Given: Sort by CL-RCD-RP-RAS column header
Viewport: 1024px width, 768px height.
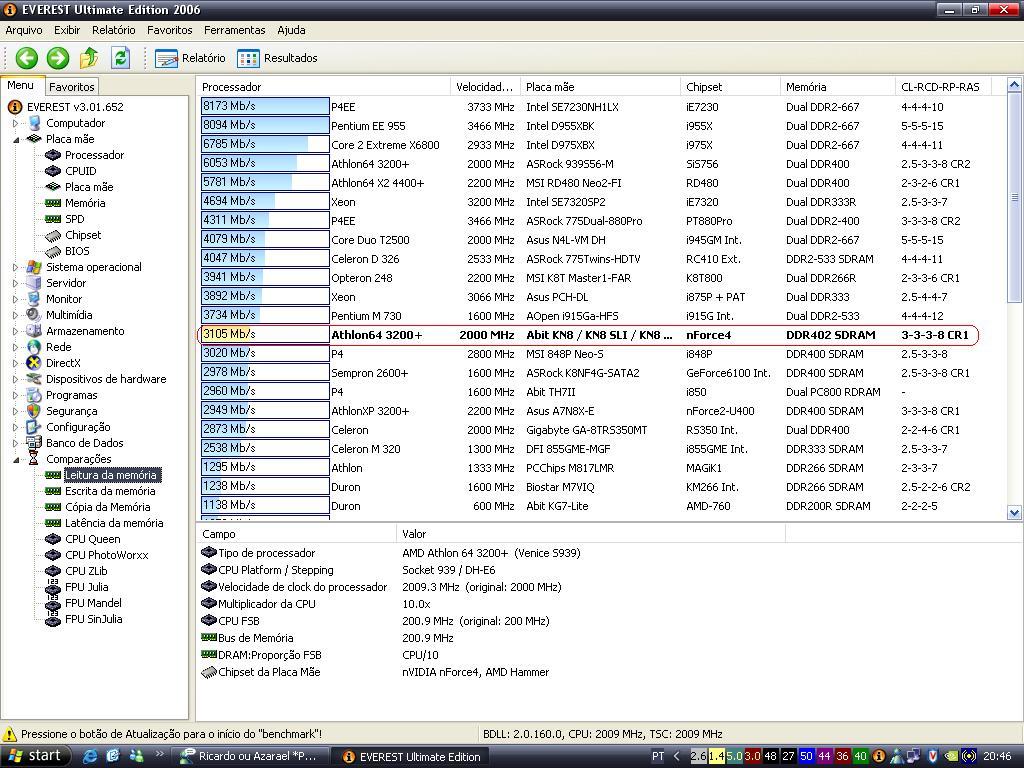Looking at the screenshot, I should (942, 87).
